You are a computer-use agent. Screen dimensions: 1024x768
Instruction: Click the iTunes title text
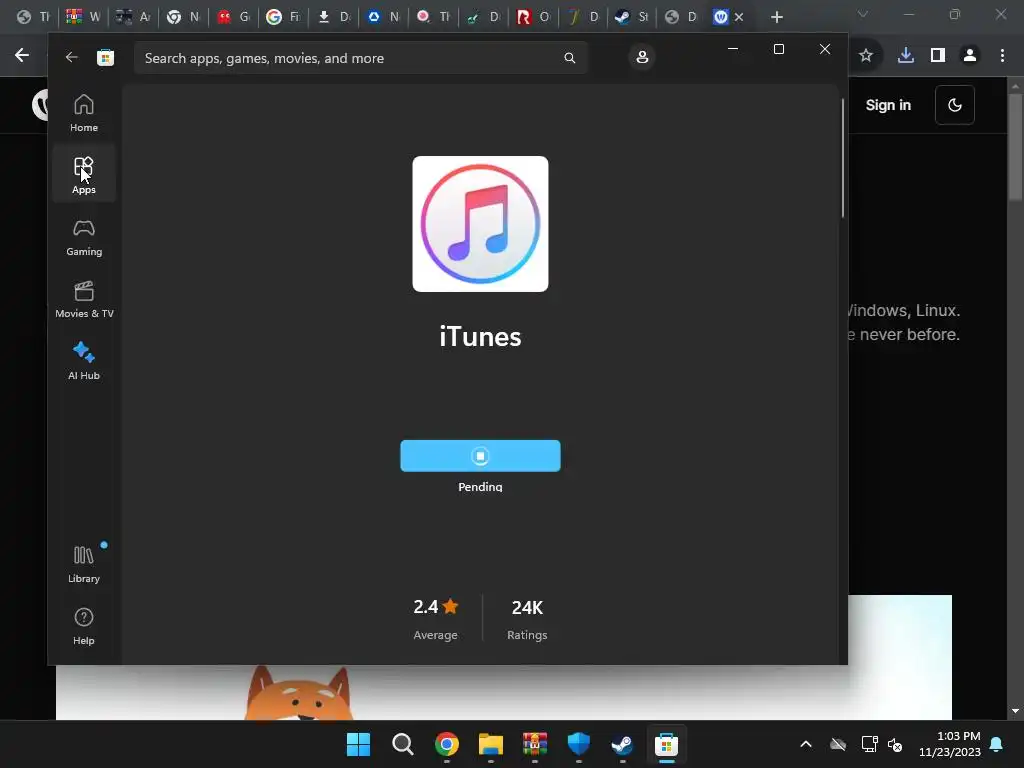[x=480, y=337]
